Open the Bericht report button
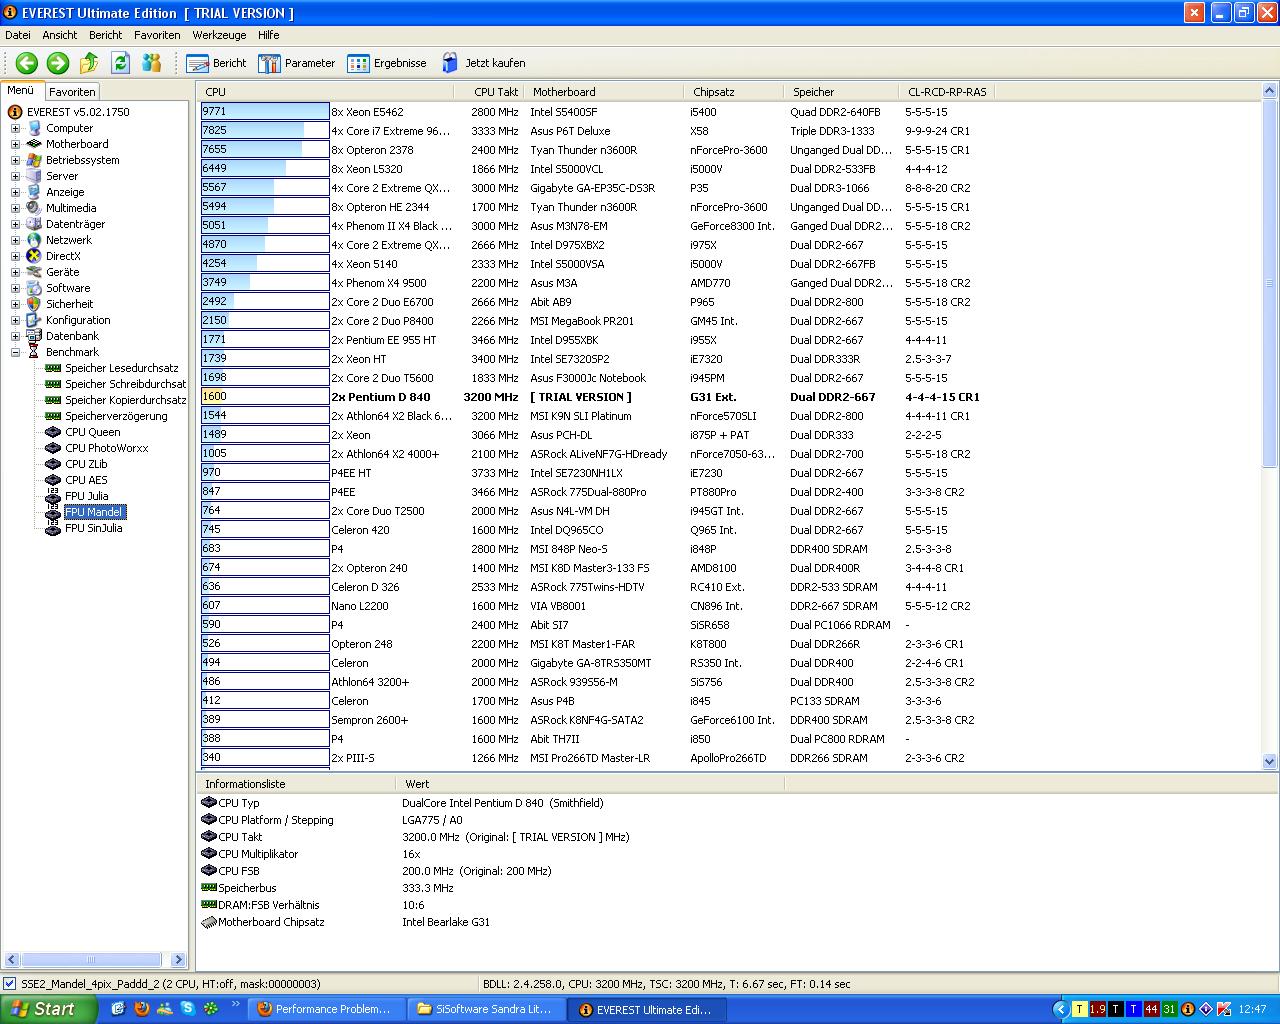The height and width of the screenshot is (1024, 1280). click(x=217, y=63)
